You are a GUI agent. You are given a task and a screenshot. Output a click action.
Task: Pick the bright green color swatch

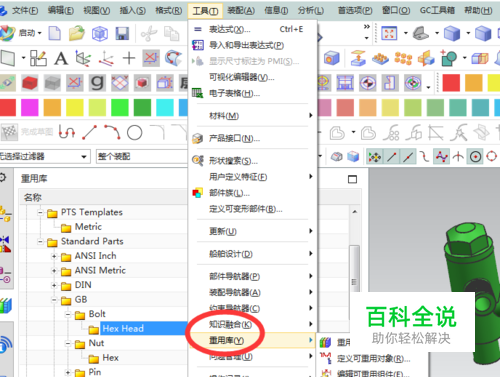[x=120, y=107]
